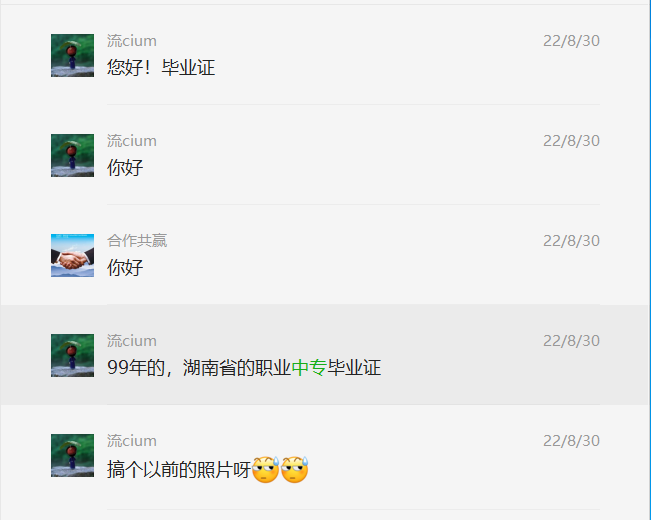Click sender name 流cium on first message

coord(132,41)
